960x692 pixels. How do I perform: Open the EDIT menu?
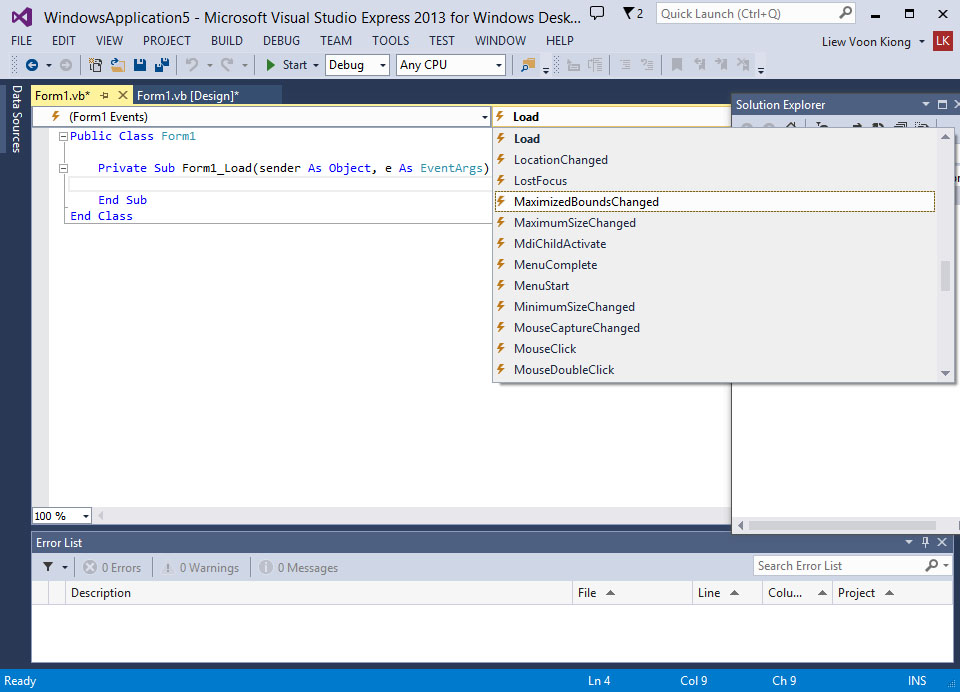(x=64, y=41)
